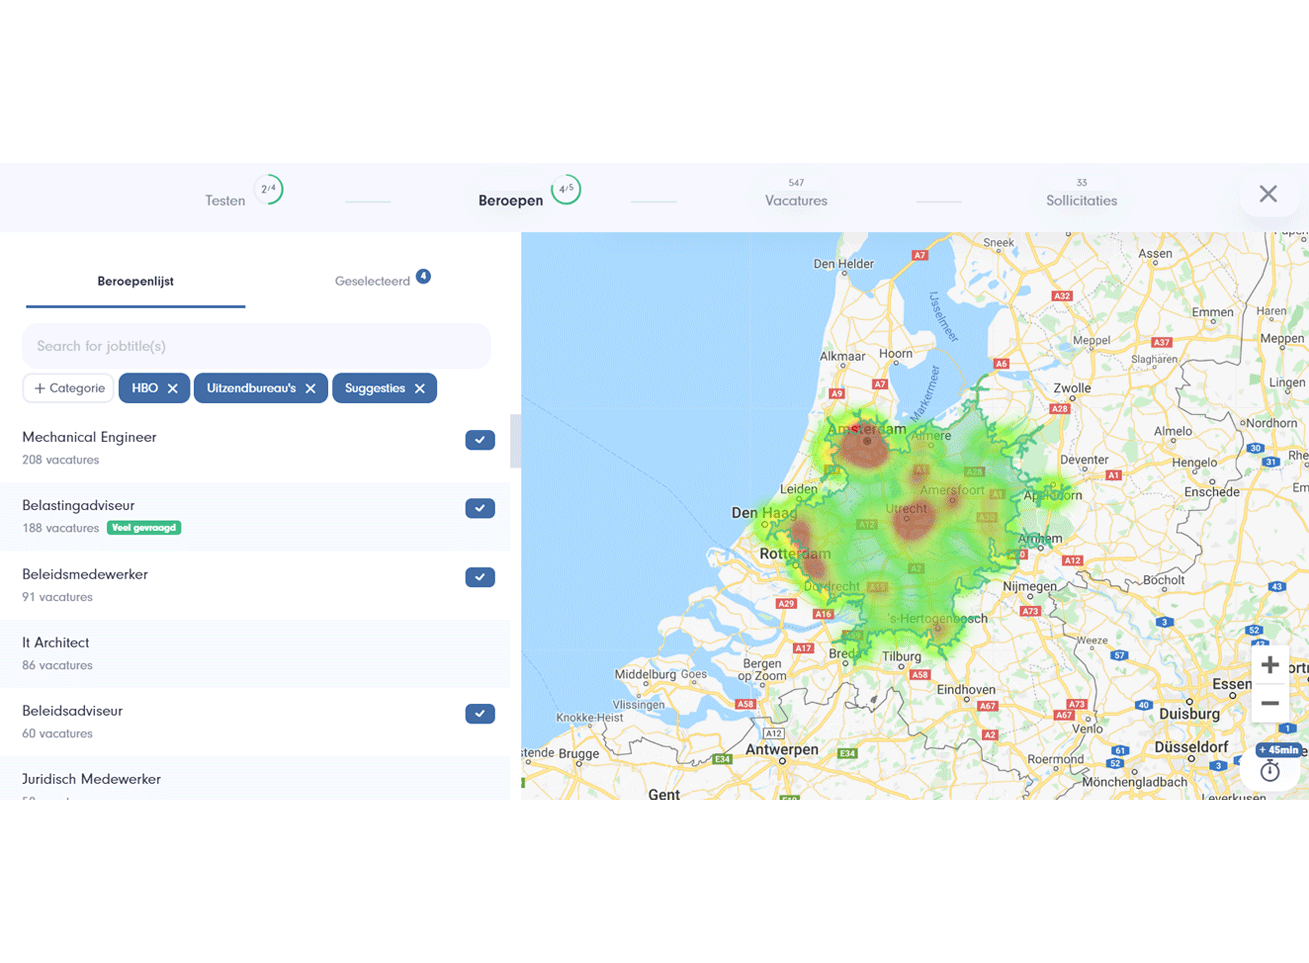This screenshot has height=963, width=1309.
Task: Click Antwerpen on the map
Action: coord(782,749)
